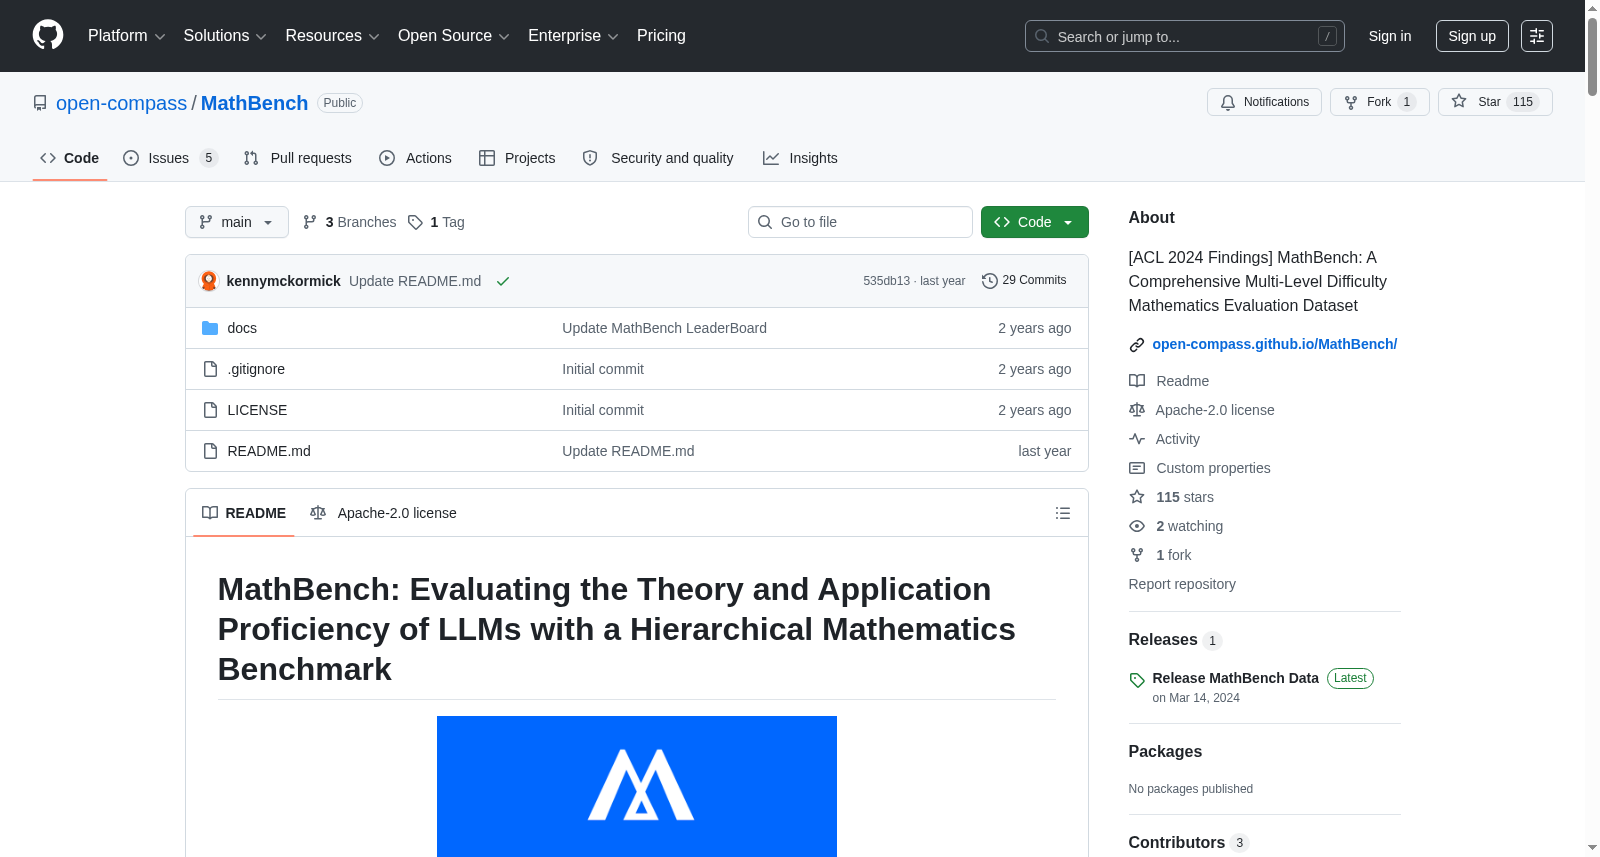Open the README.md file
This screenshot has height=857, width=1600.
point(269,451)
